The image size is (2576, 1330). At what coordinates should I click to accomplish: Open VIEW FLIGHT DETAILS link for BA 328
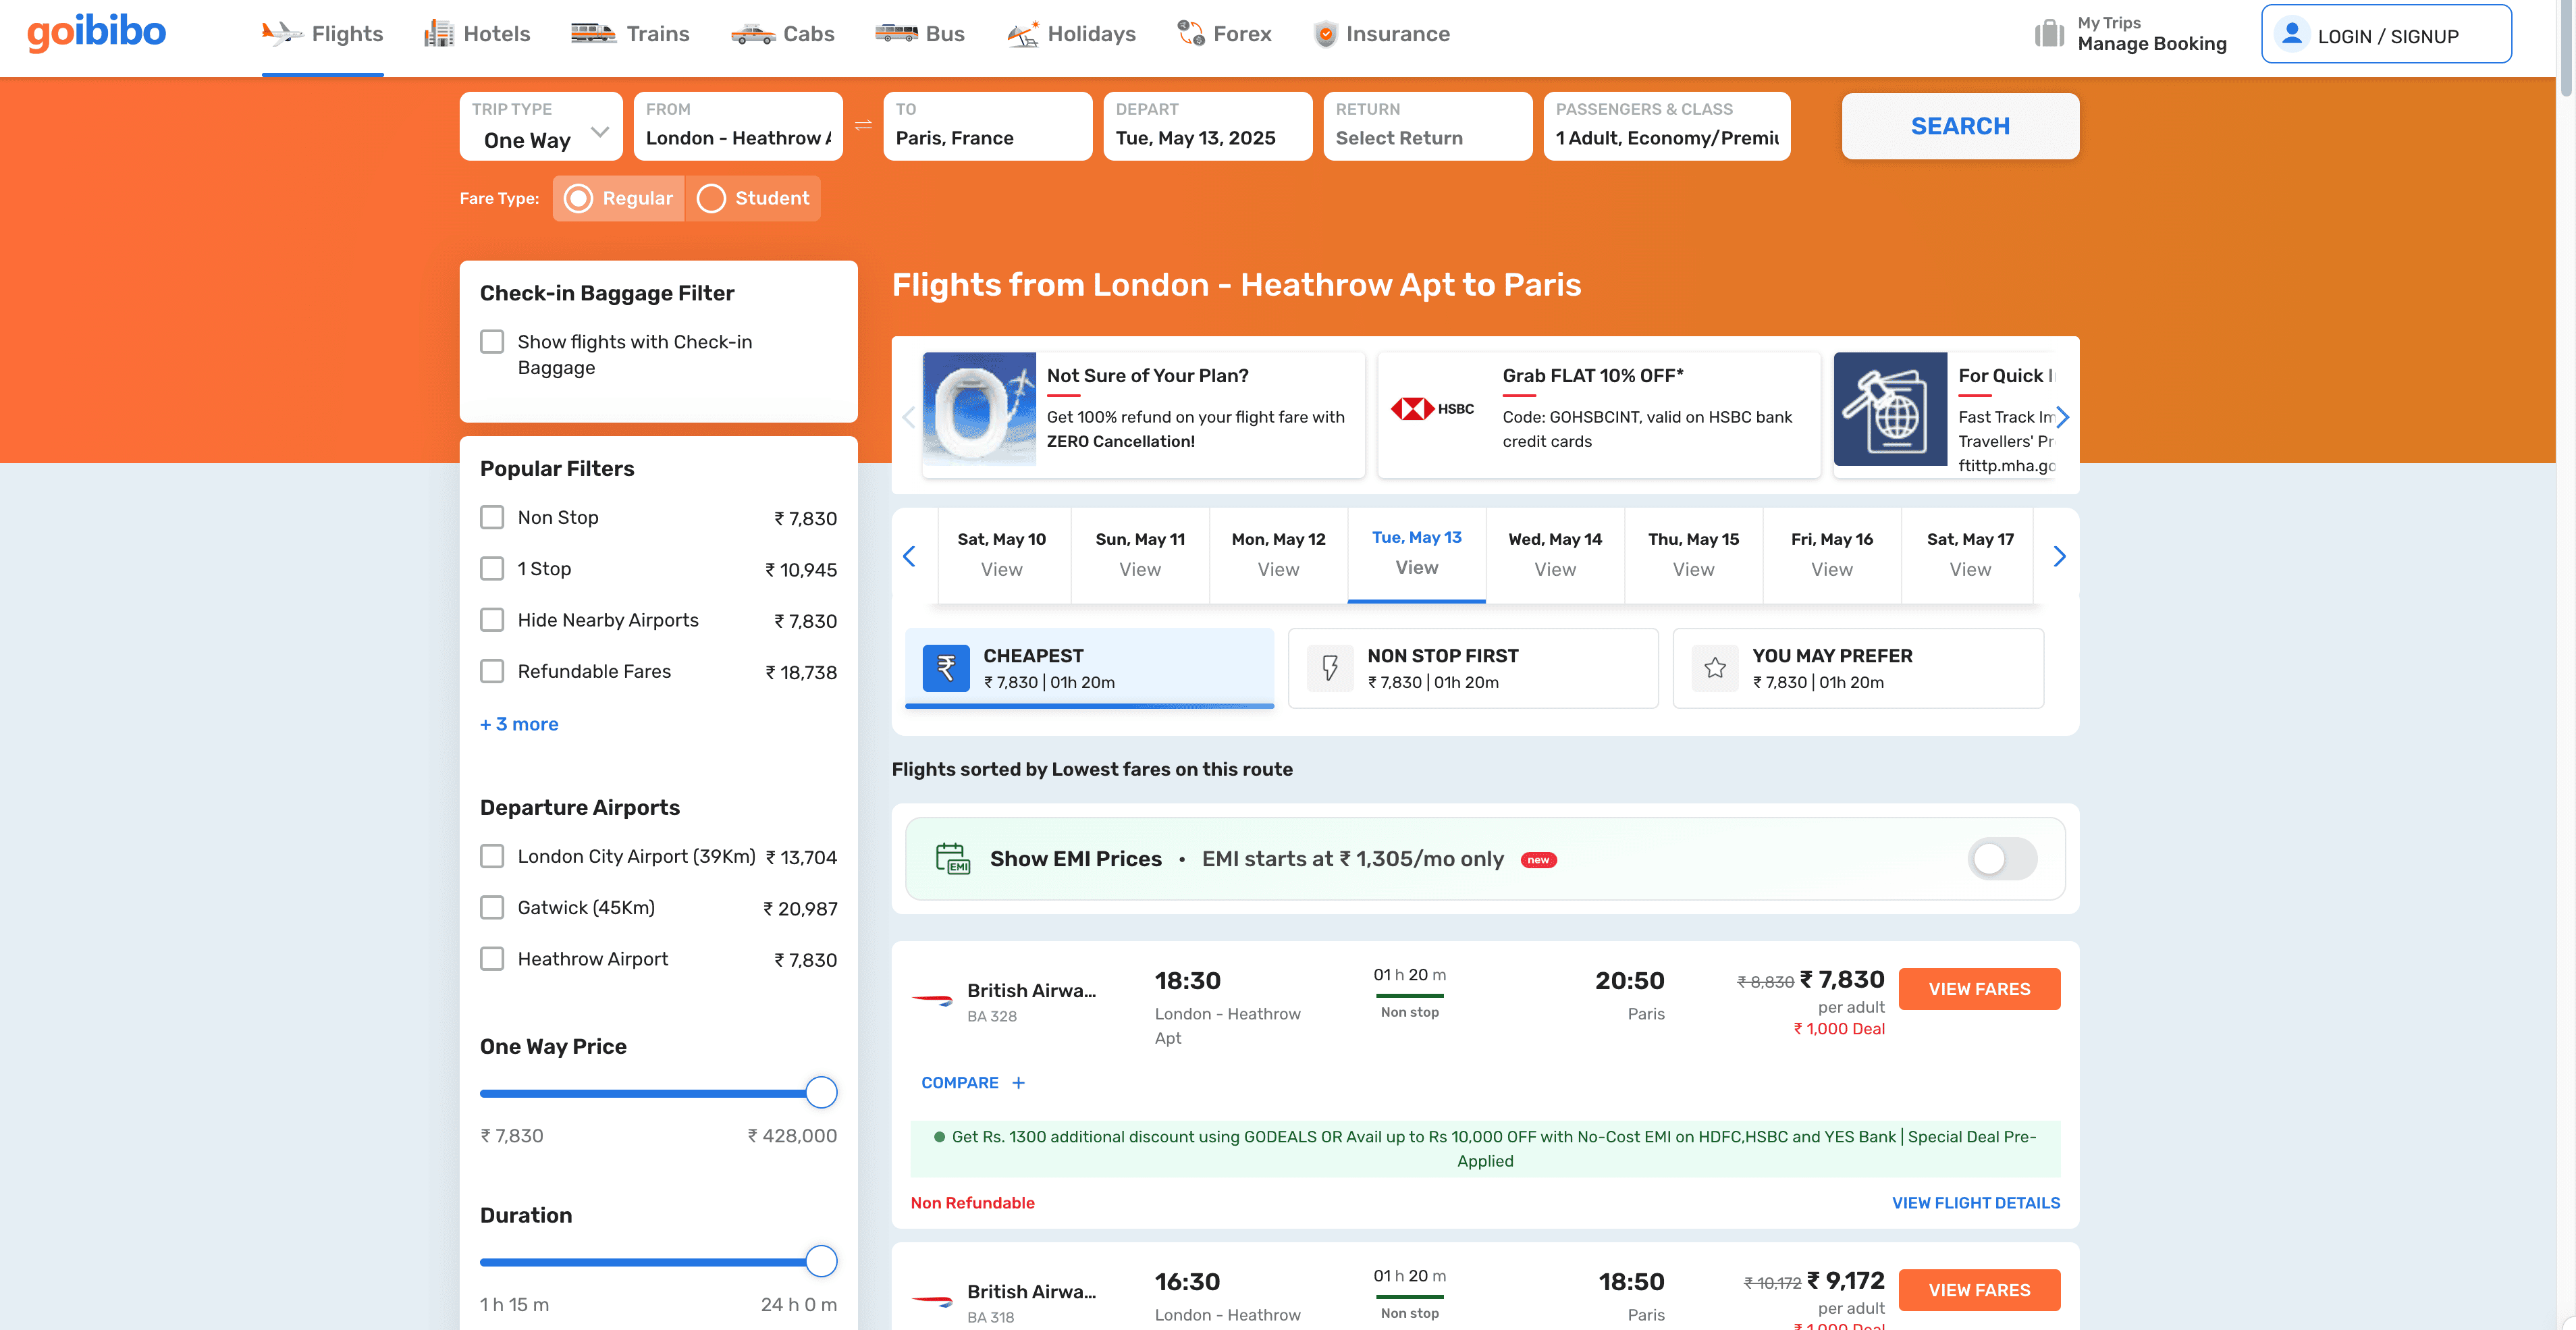coord(1975,1203)
